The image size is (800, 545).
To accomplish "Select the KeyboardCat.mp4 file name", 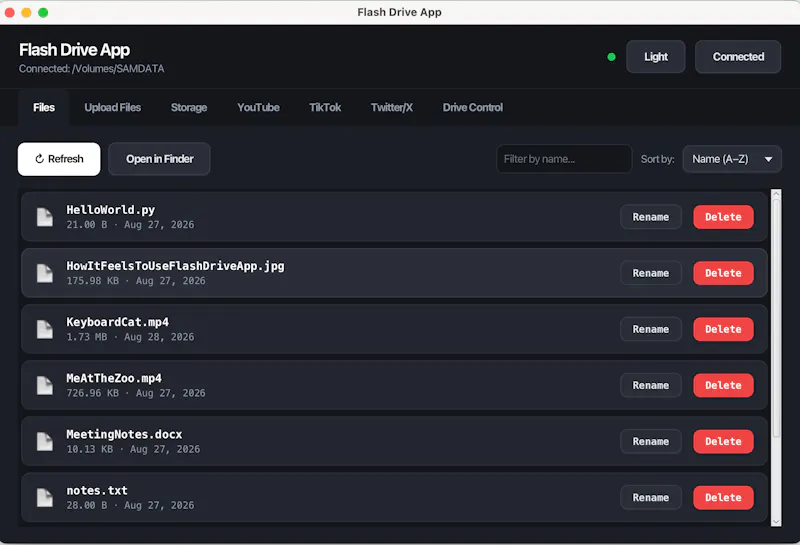I will (x=117, y=322).
